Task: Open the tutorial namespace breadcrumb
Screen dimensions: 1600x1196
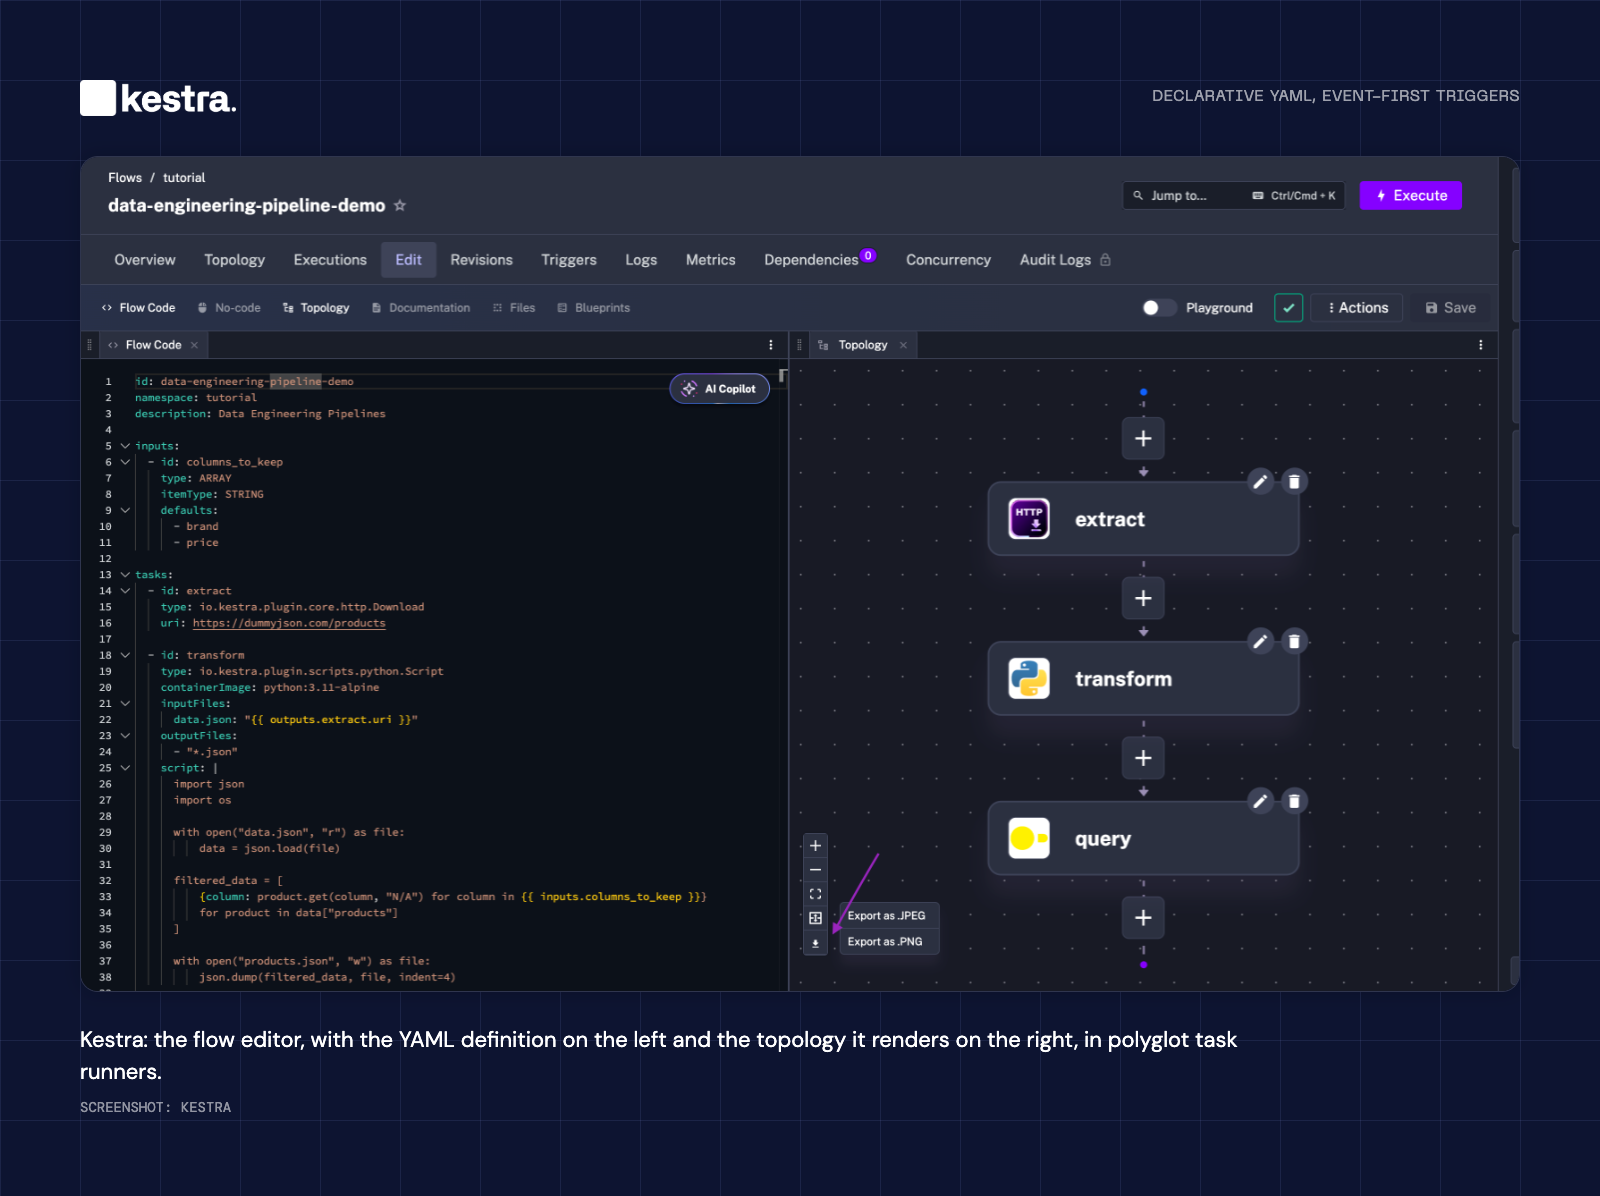Action: tap(184, 178)
